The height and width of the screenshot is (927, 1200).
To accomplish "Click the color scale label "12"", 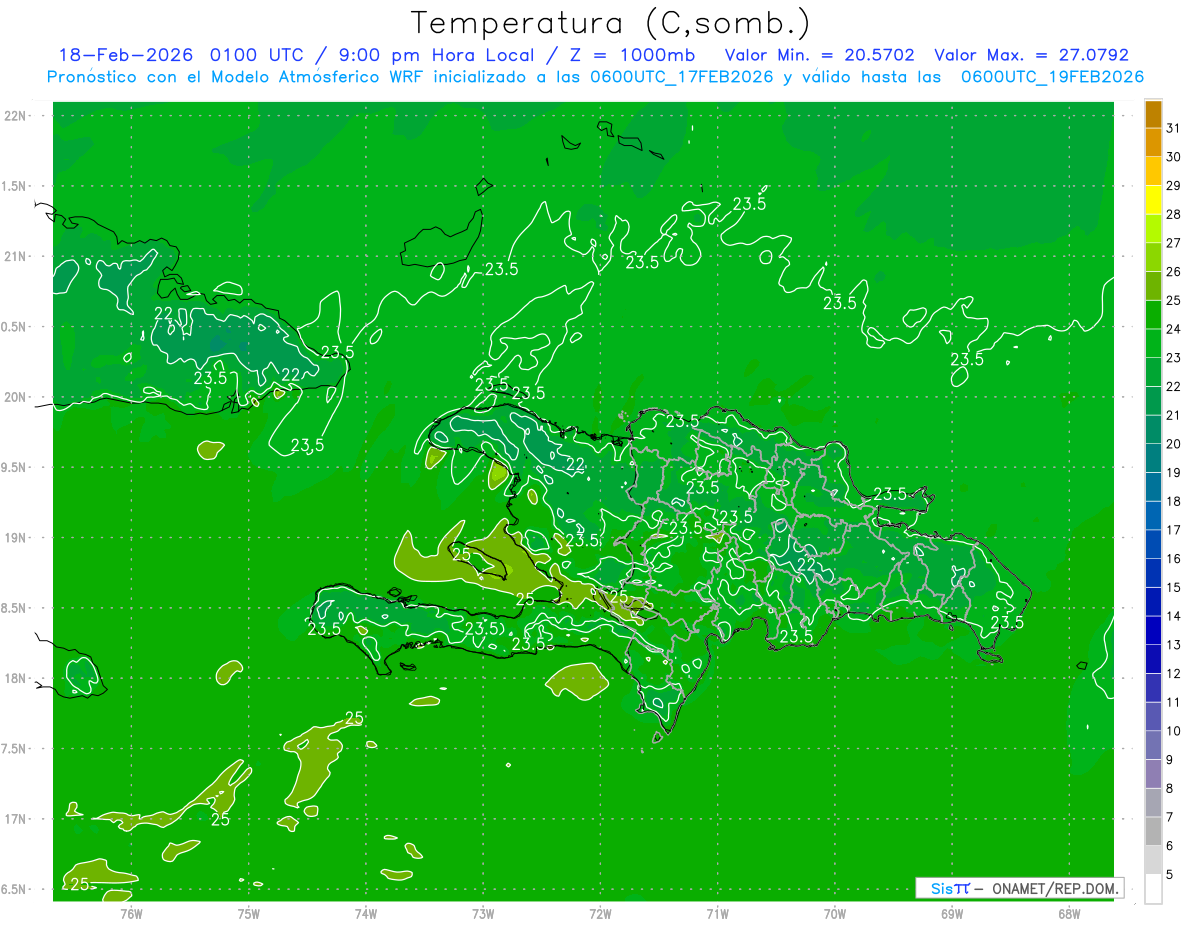I will (1174, 674).
